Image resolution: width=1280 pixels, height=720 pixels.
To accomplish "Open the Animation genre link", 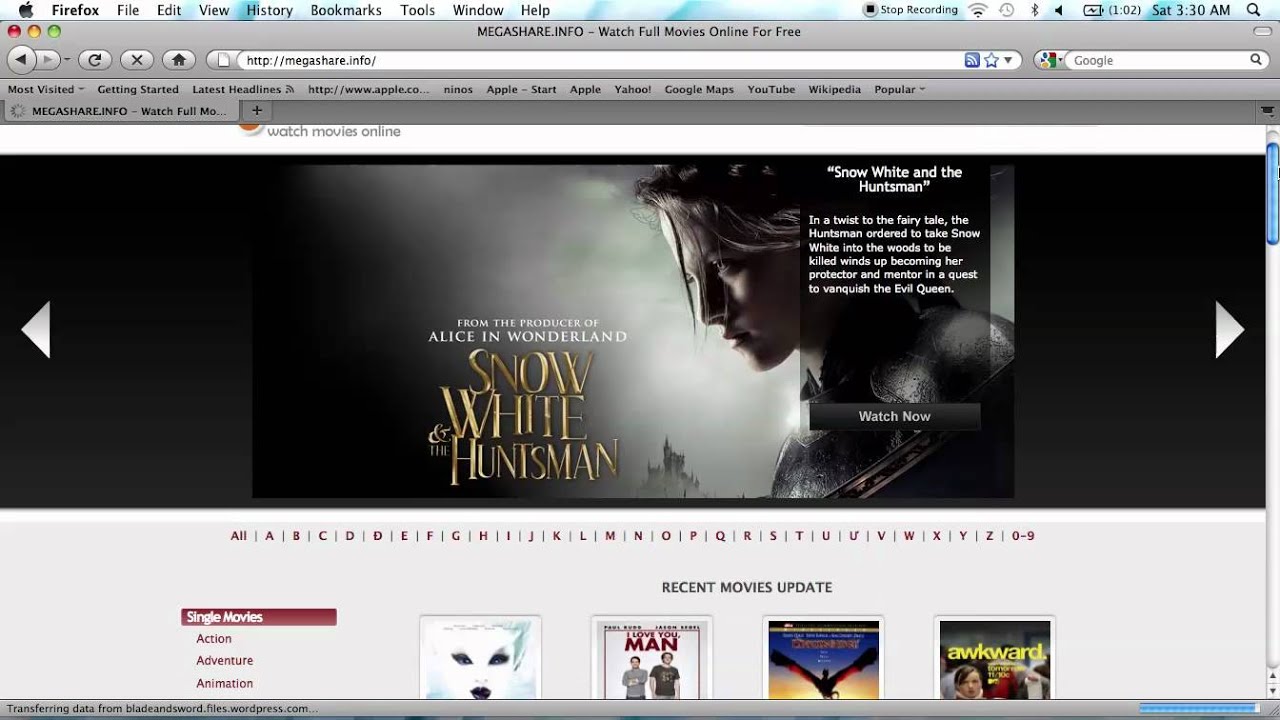I will pyautogui.click(x=225, y=684).
